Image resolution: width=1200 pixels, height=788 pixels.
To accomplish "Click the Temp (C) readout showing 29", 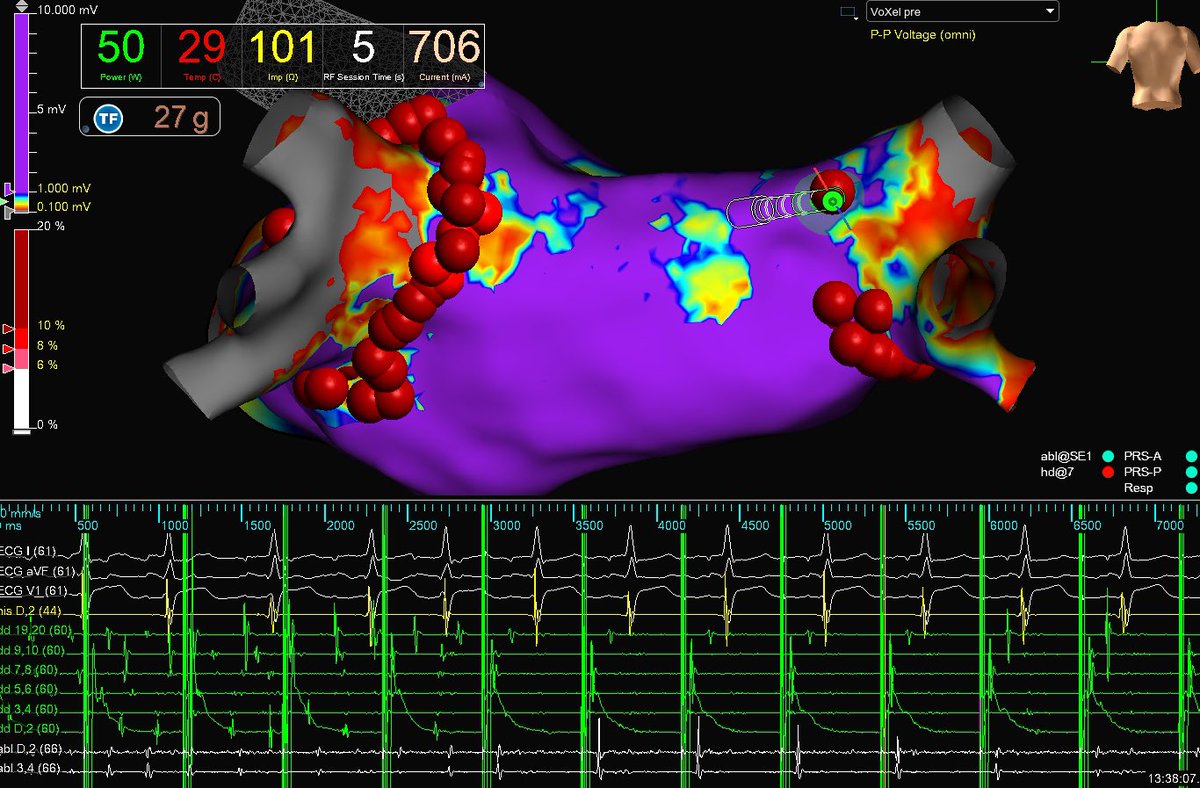I will coord(202,54).
